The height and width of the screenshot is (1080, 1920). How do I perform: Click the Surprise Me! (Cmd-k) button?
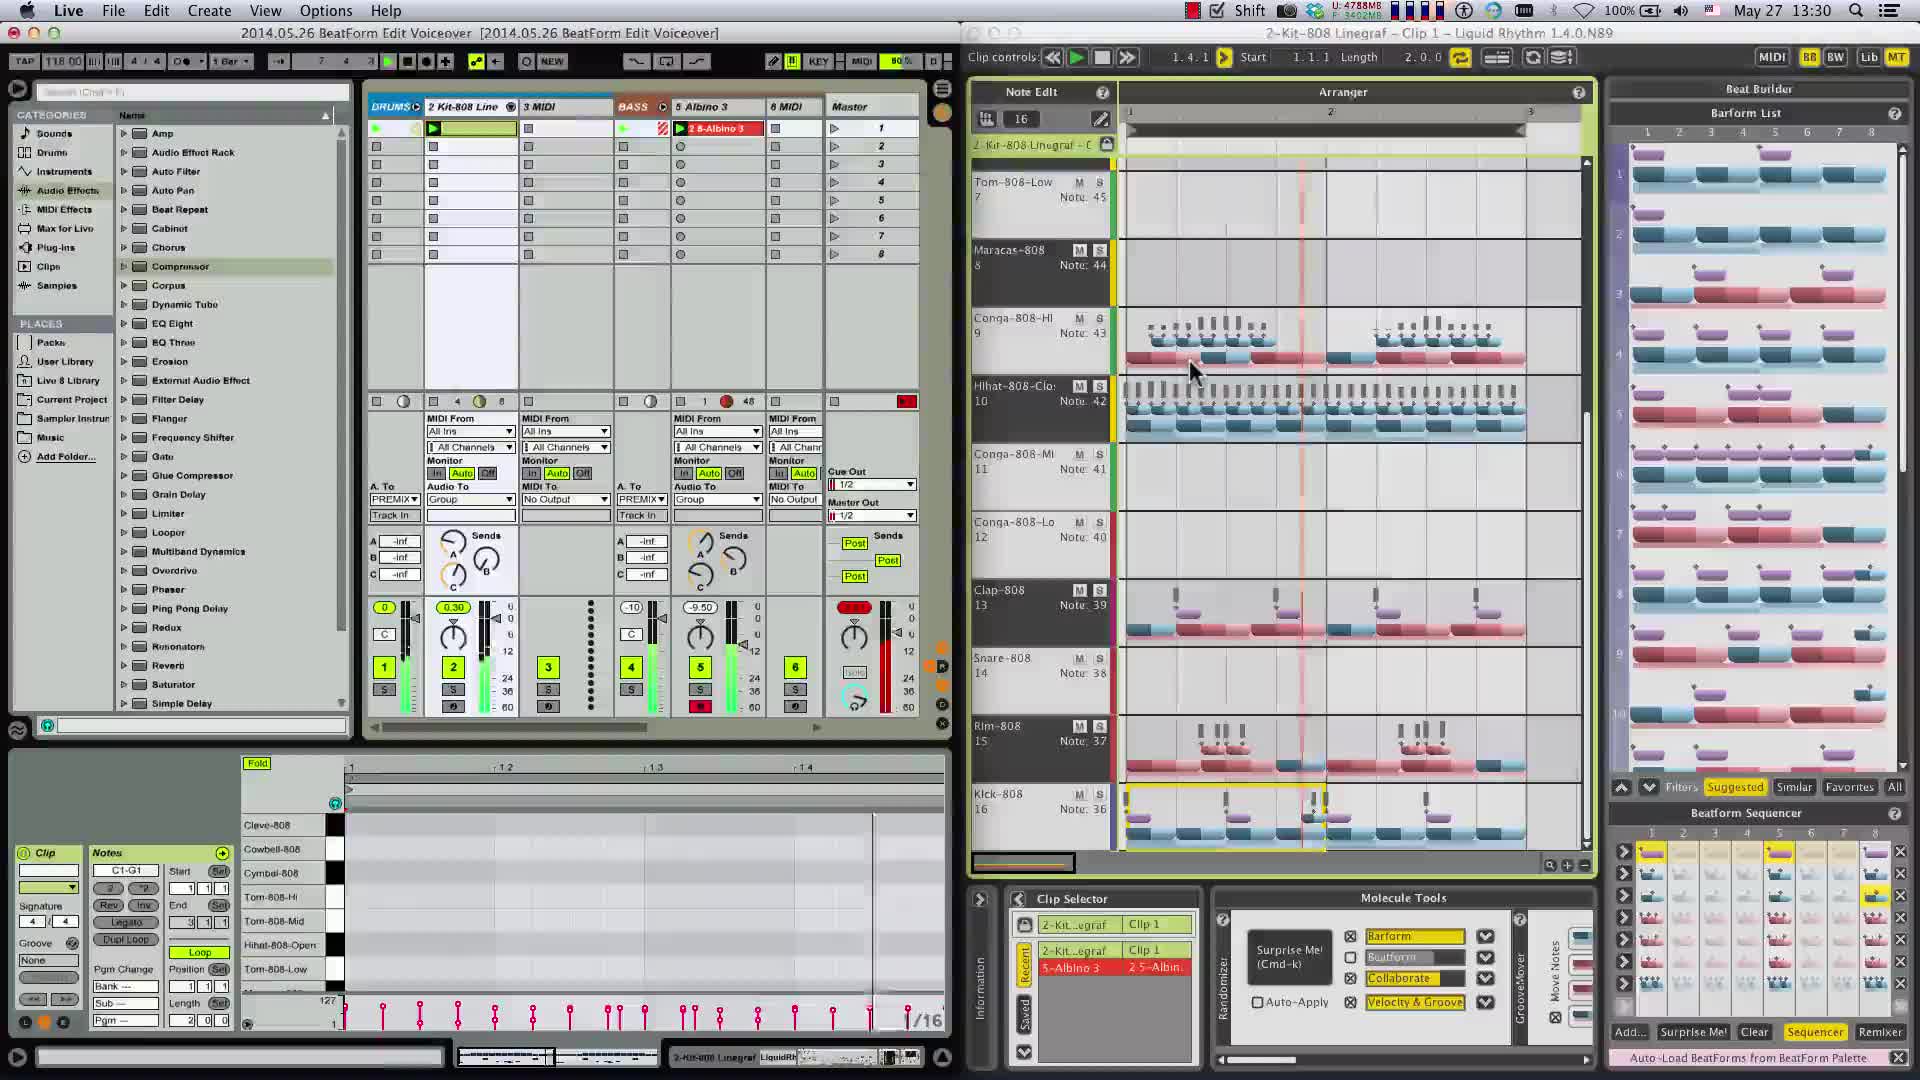(x=1288, y=957)
